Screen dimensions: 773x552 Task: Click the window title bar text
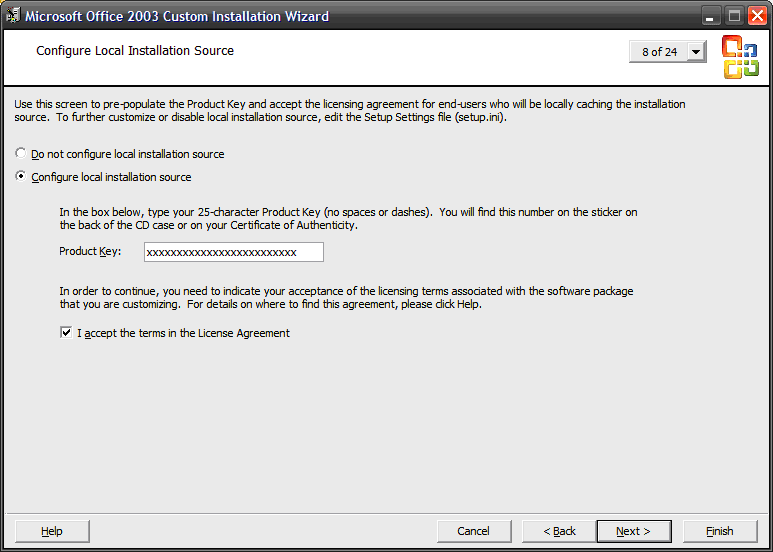[176, 16]
